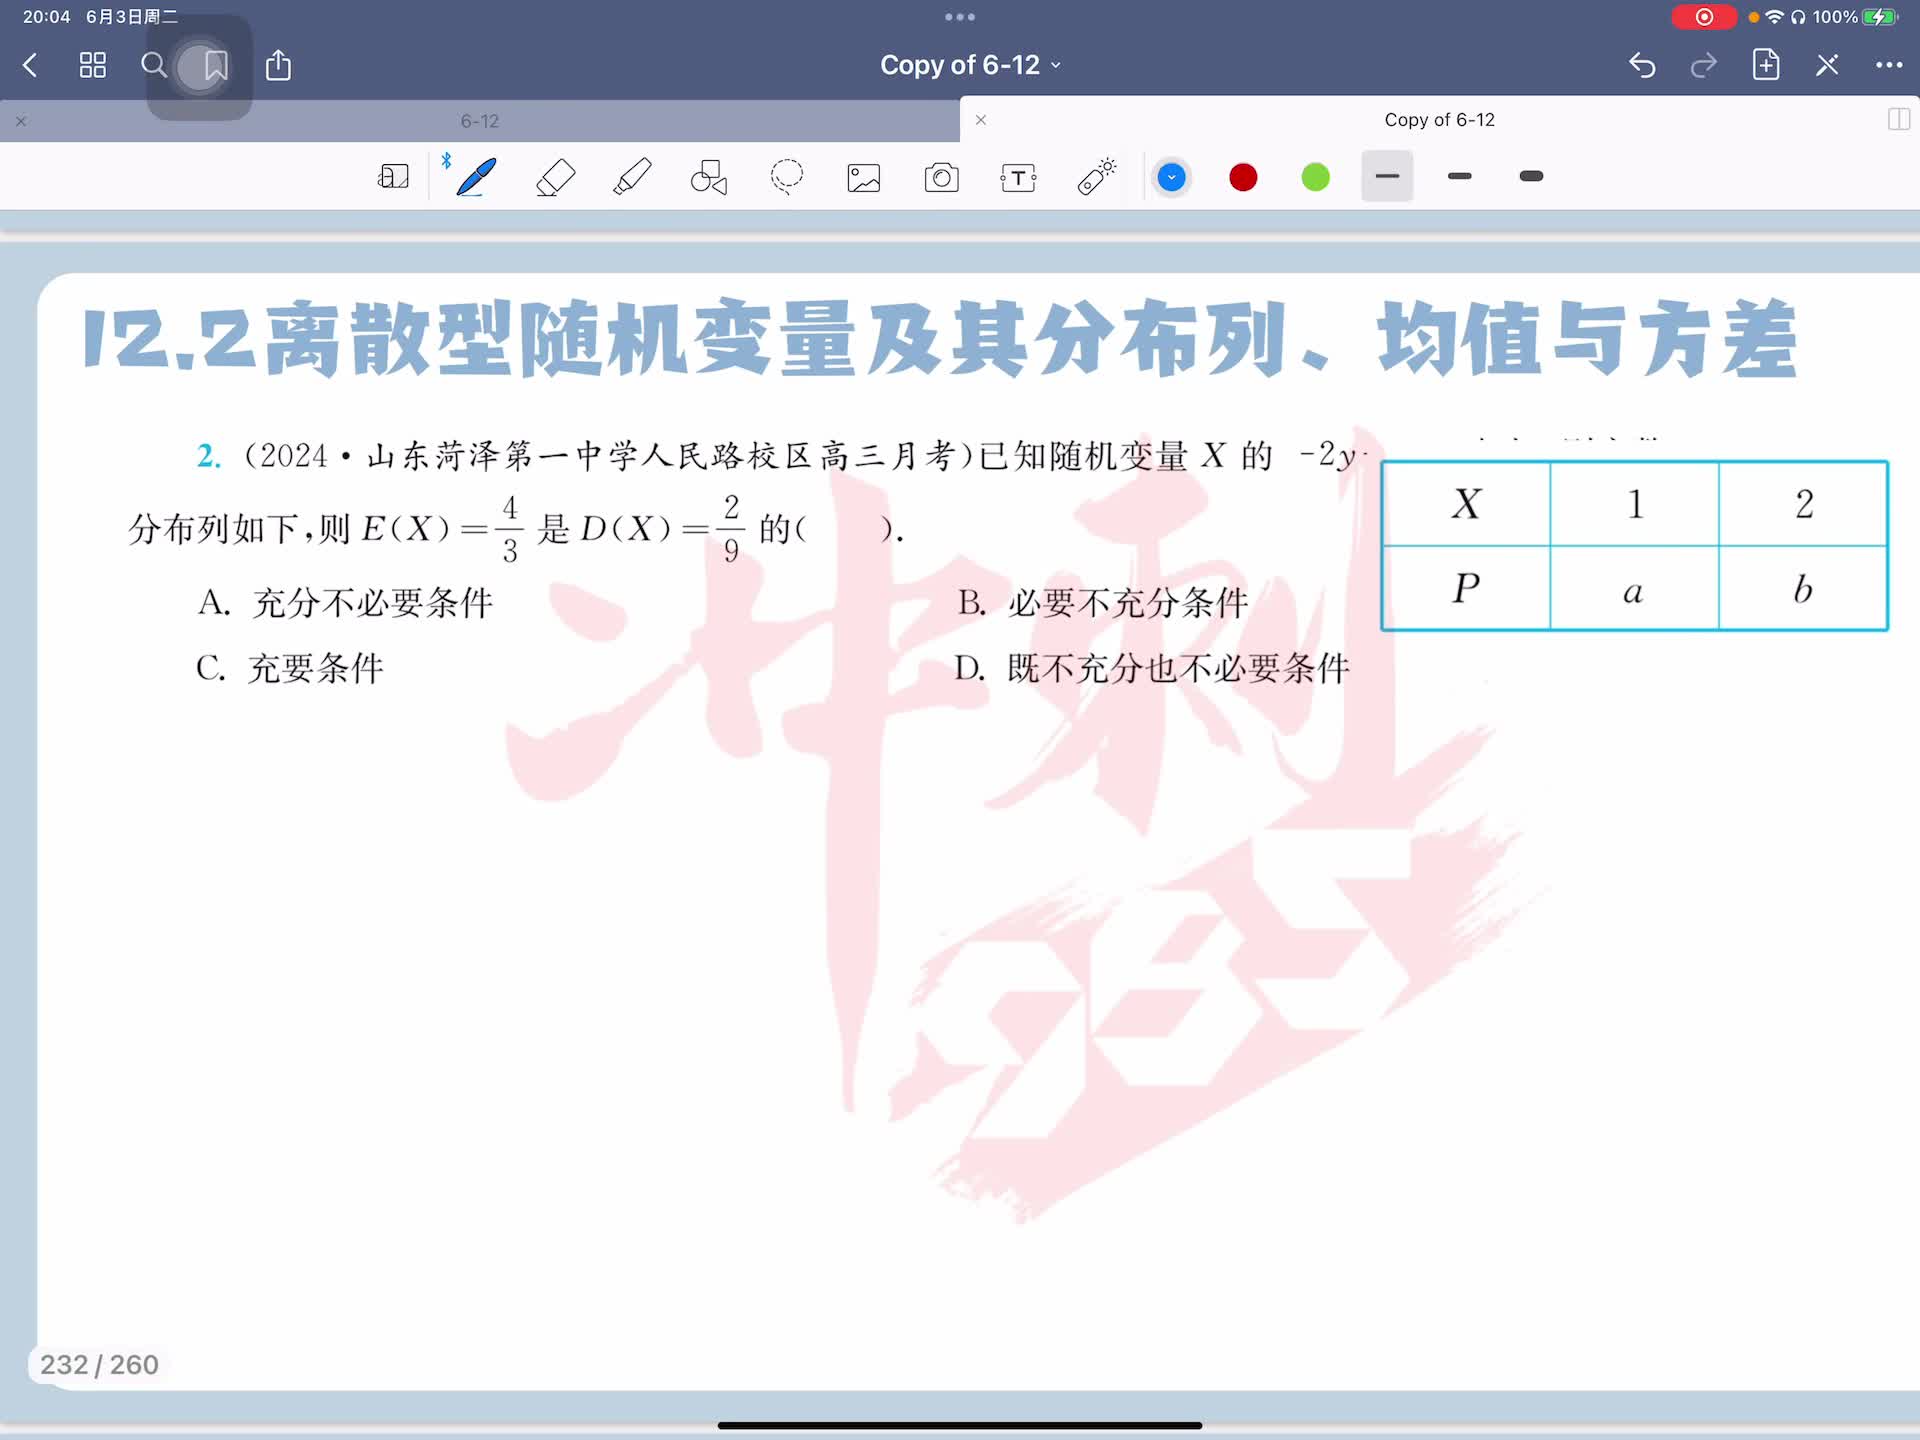Expand the Copy of 6-12 title dropdown
The width and height of the screenshot is (1920, 1440).
click(970, 66)
